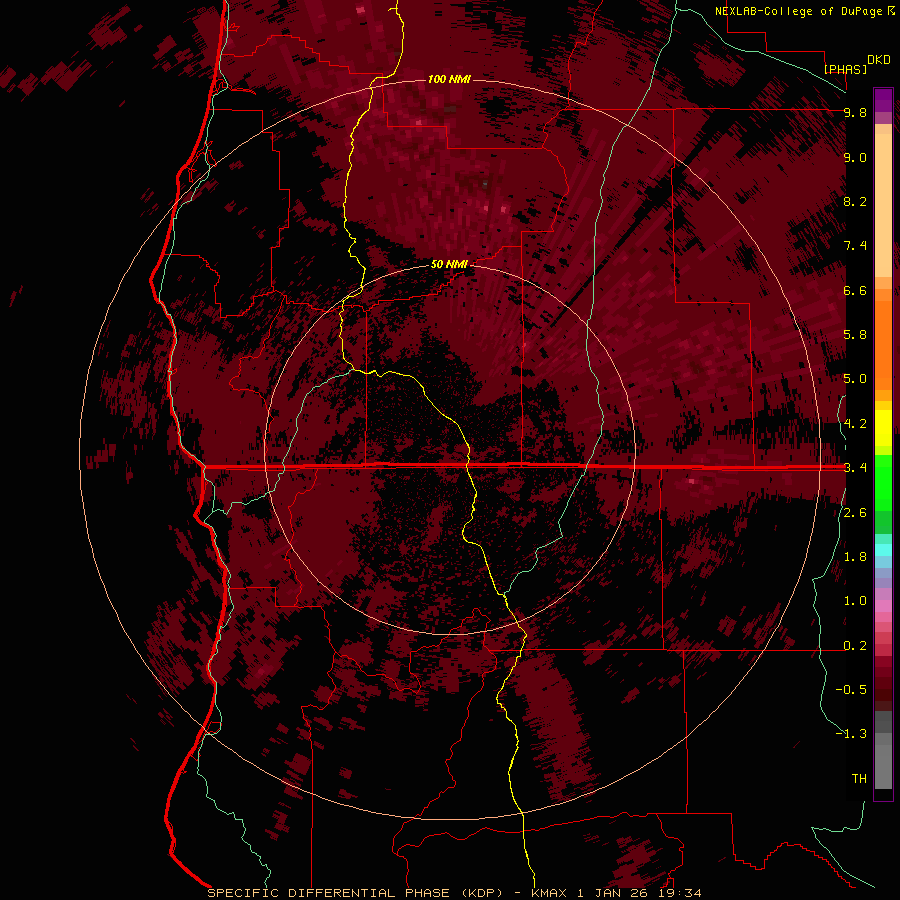Select the 8.2 value on the scale
This screenshot has height=900, width=900.
pyautogui.click(x=855, y=201)
